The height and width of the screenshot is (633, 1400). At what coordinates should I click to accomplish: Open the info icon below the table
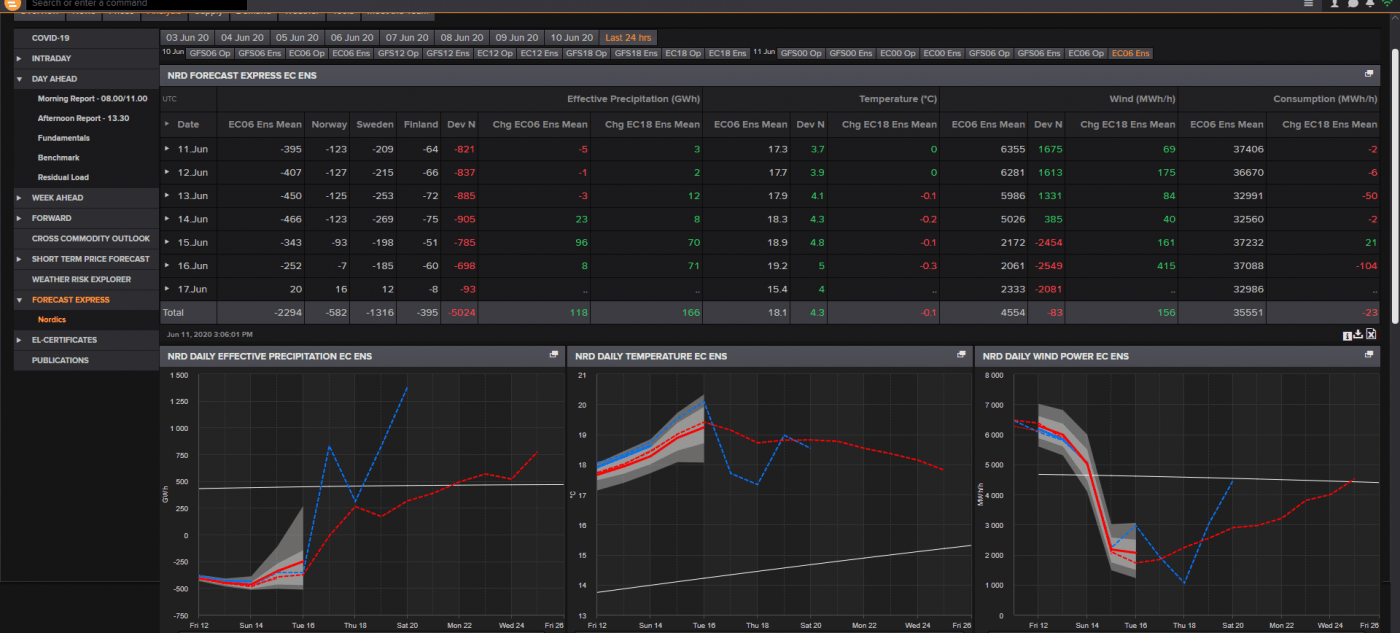click(x=1347, y=335)
